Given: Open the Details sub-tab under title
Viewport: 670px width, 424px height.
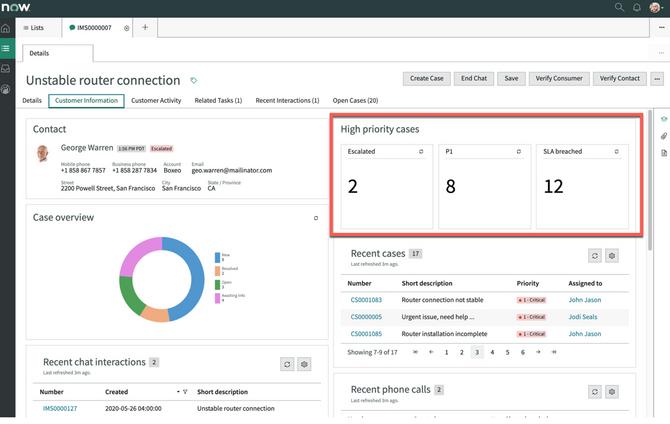Looking at the screenshot, I should point(32,100).
